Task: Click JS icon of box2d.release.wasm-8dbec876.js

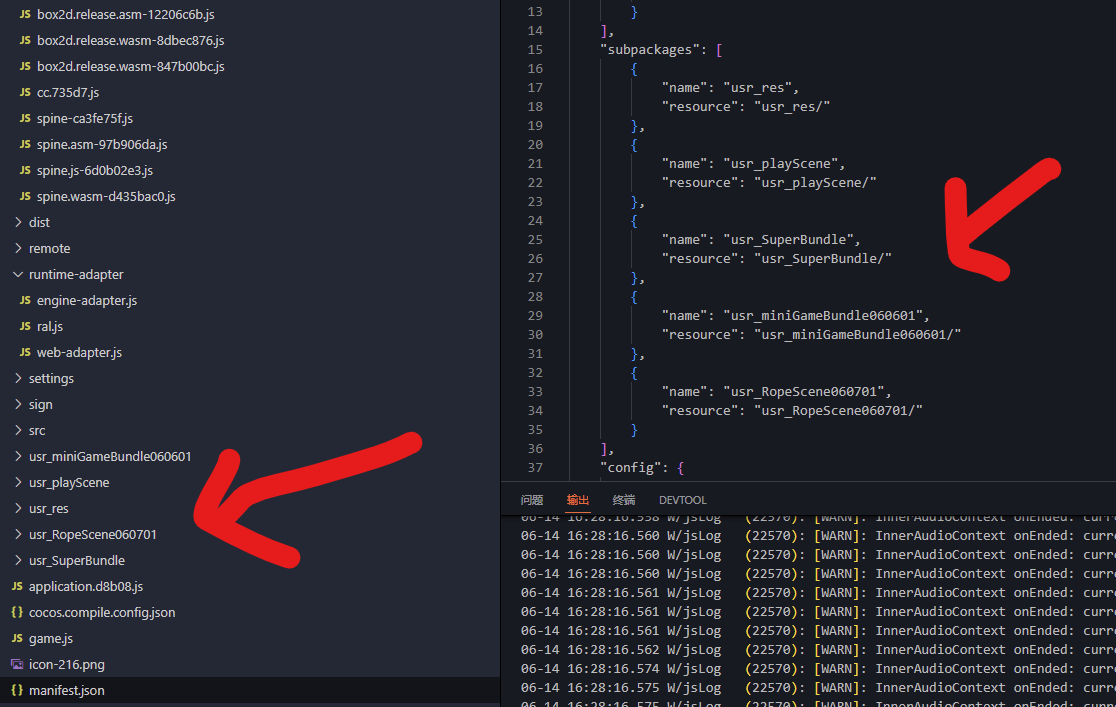Action: click(25, 41)
